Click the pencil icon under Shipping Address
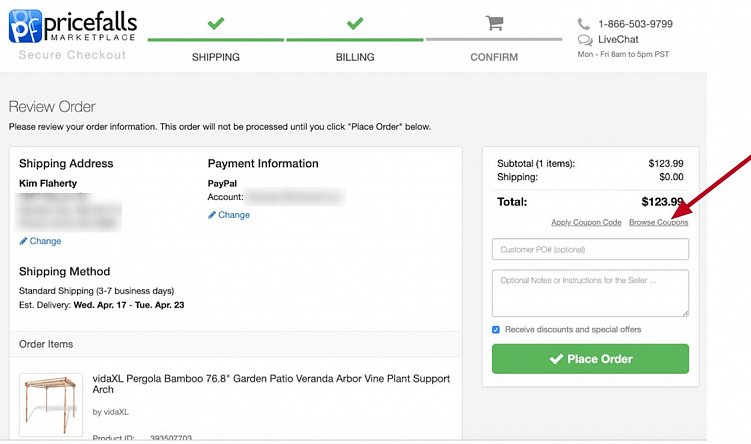751x444 pixels. tap(23, 241)
